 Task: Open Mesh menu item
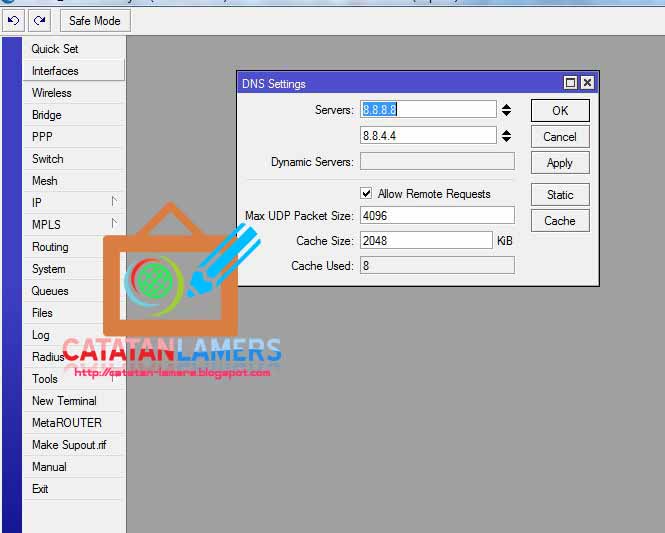[x=74, y=181]
